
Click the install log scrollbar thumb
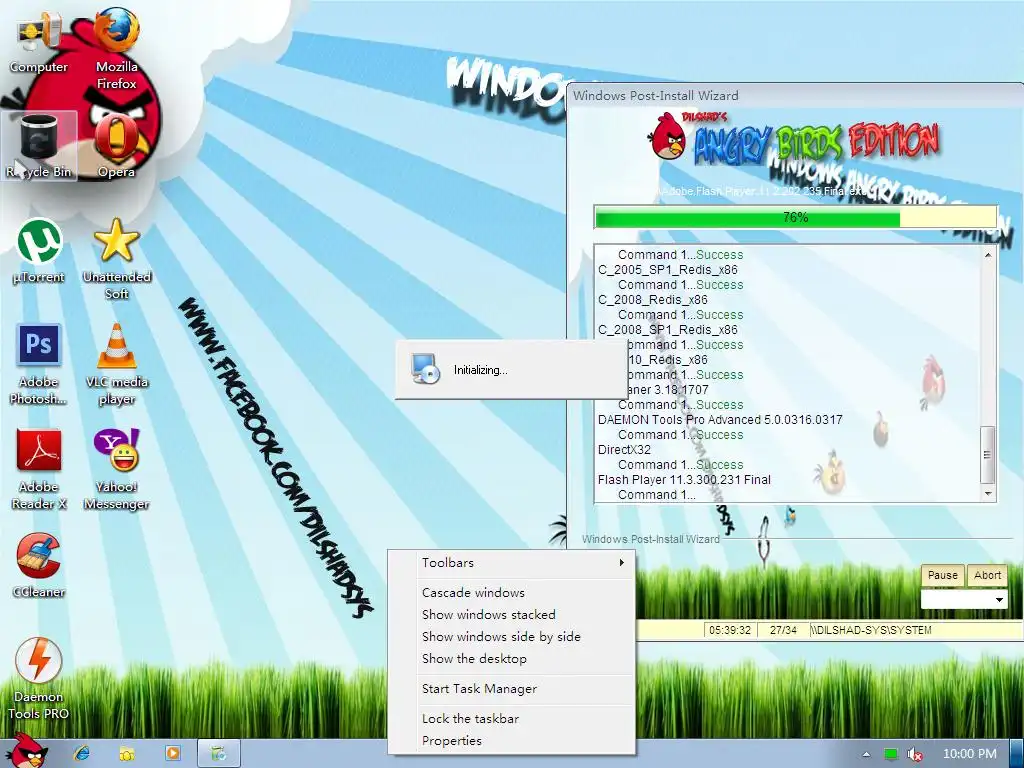[987, 454]
